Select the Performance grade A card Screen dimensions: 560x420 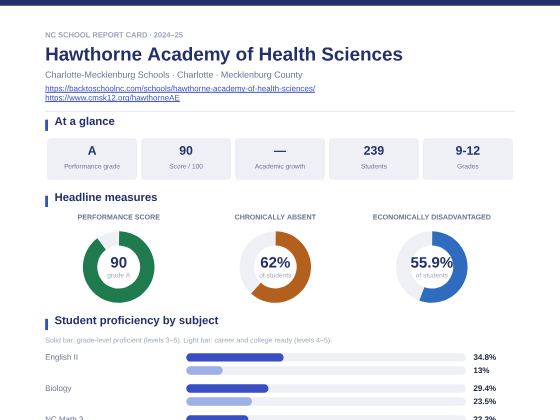(92, 159)
